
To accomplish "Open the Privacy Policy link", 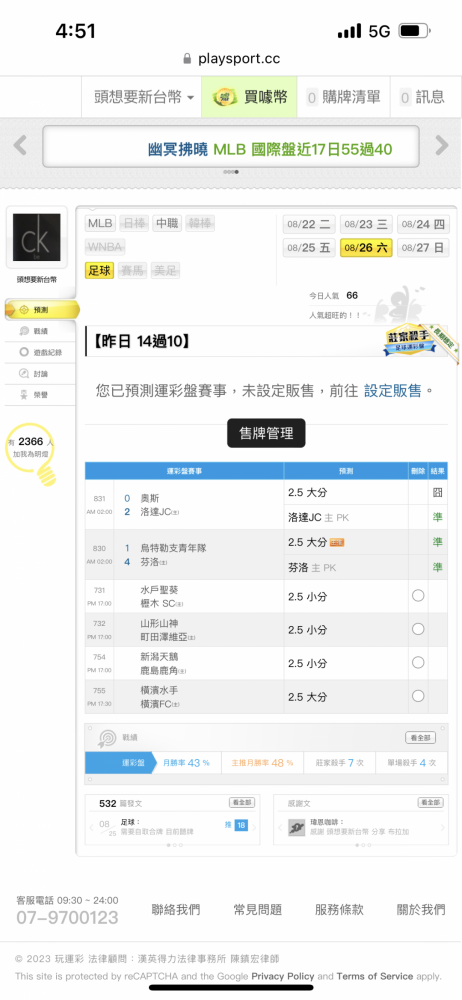I will tap(283, 976).
